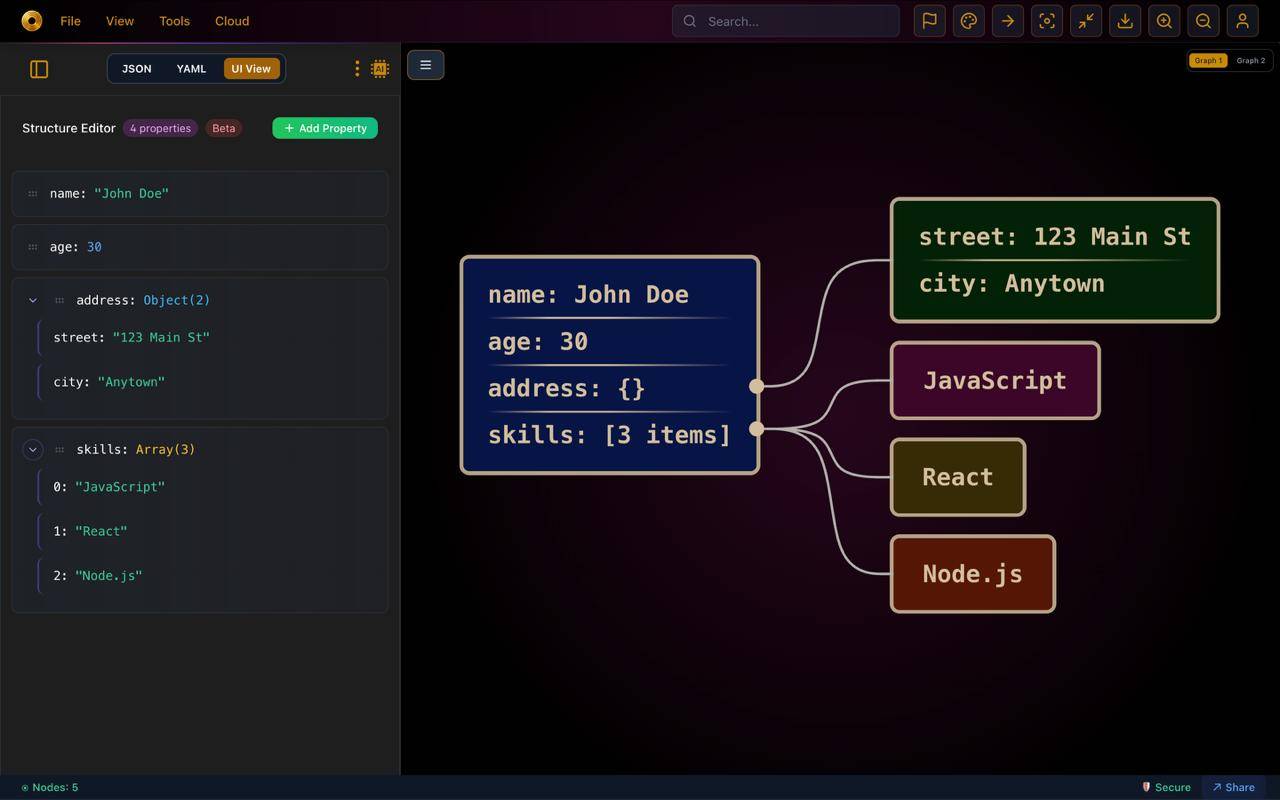Image resolution: width=1280 pixels, height=800 pixels.
Task: Click "name: John Doe" in the blue node
Action: pyautogui.click(x=588, y=294)
